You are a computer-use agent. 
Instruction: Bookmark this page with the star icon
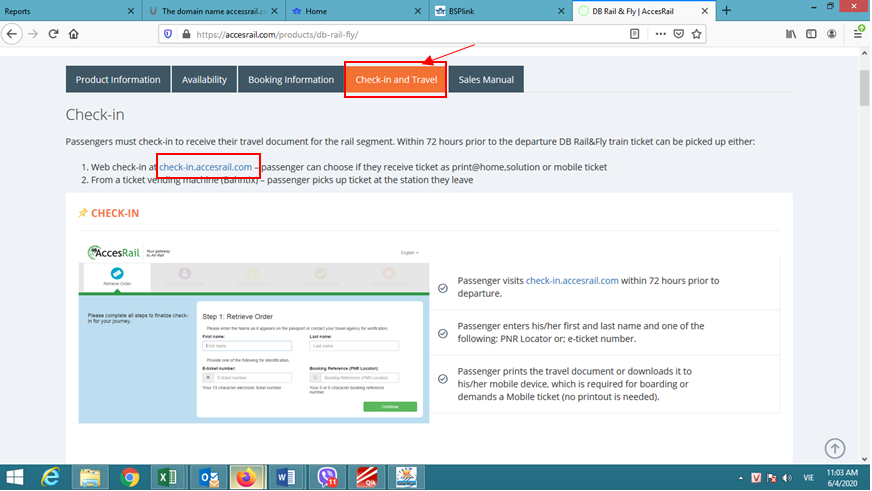[697, 33]
